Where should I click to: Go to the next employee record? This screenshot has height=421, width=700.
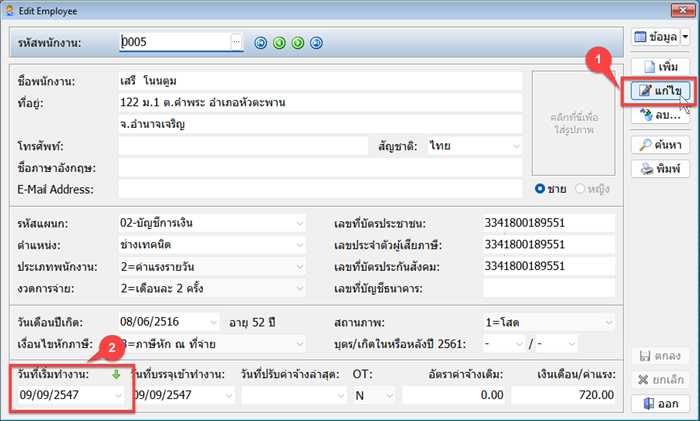coord(298,42)
